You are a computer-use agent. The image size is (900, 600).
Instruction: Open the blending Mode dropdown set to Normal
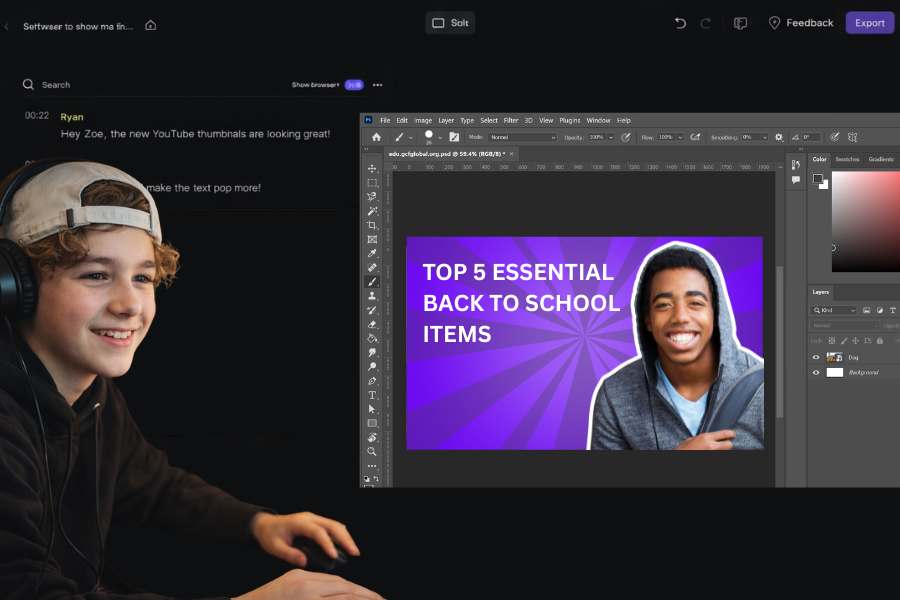[x=522, y=137]
